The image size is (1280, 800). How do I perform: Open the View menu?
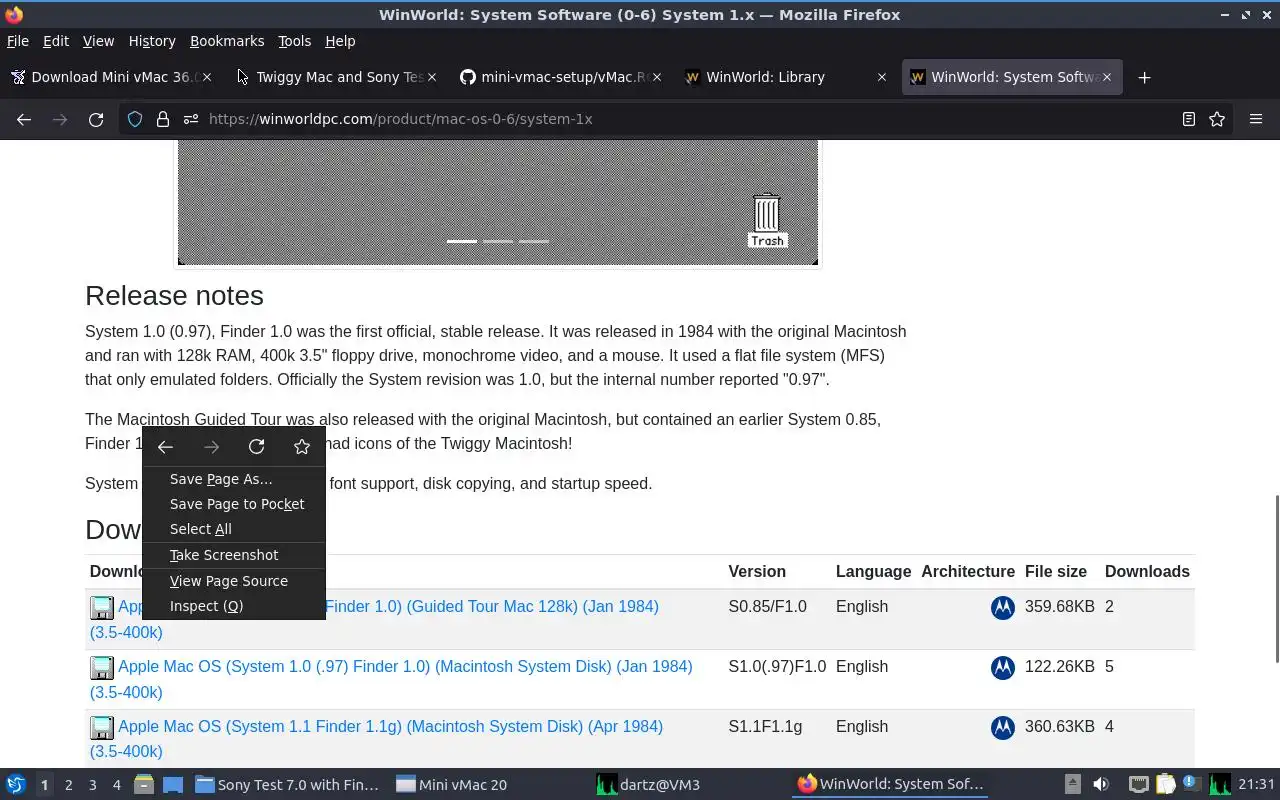[98, 41]
